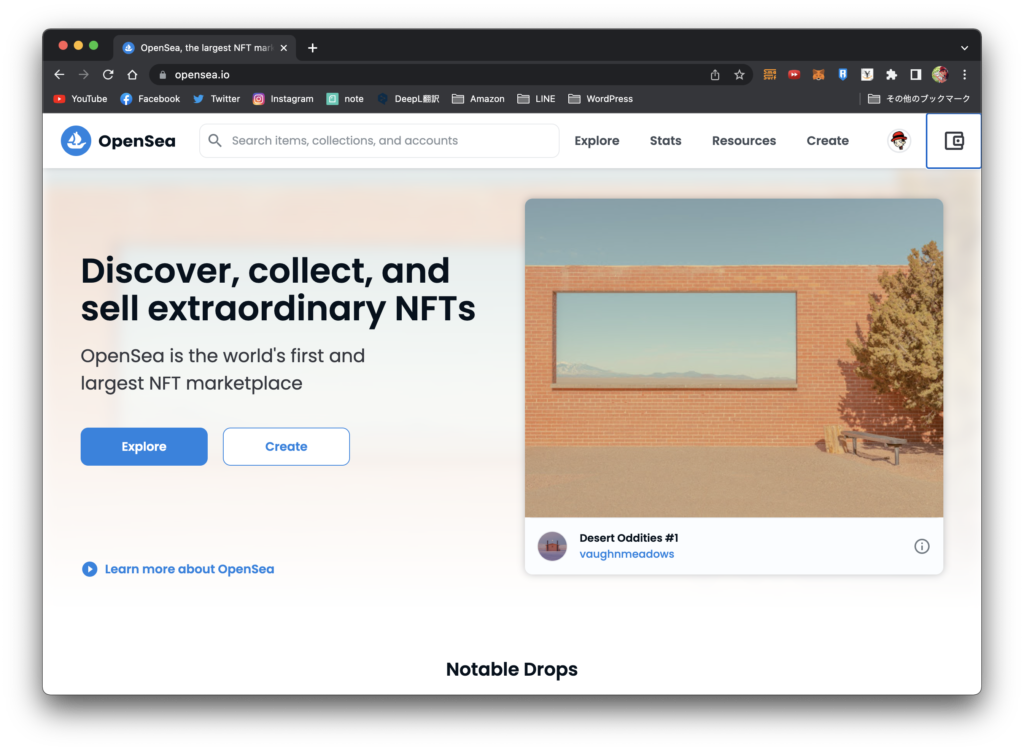Open the その他のブックマーク folder
Image resolution: width=1024 pixels, height=751 pixels.
pyautogui.click(x=919, y=99)
